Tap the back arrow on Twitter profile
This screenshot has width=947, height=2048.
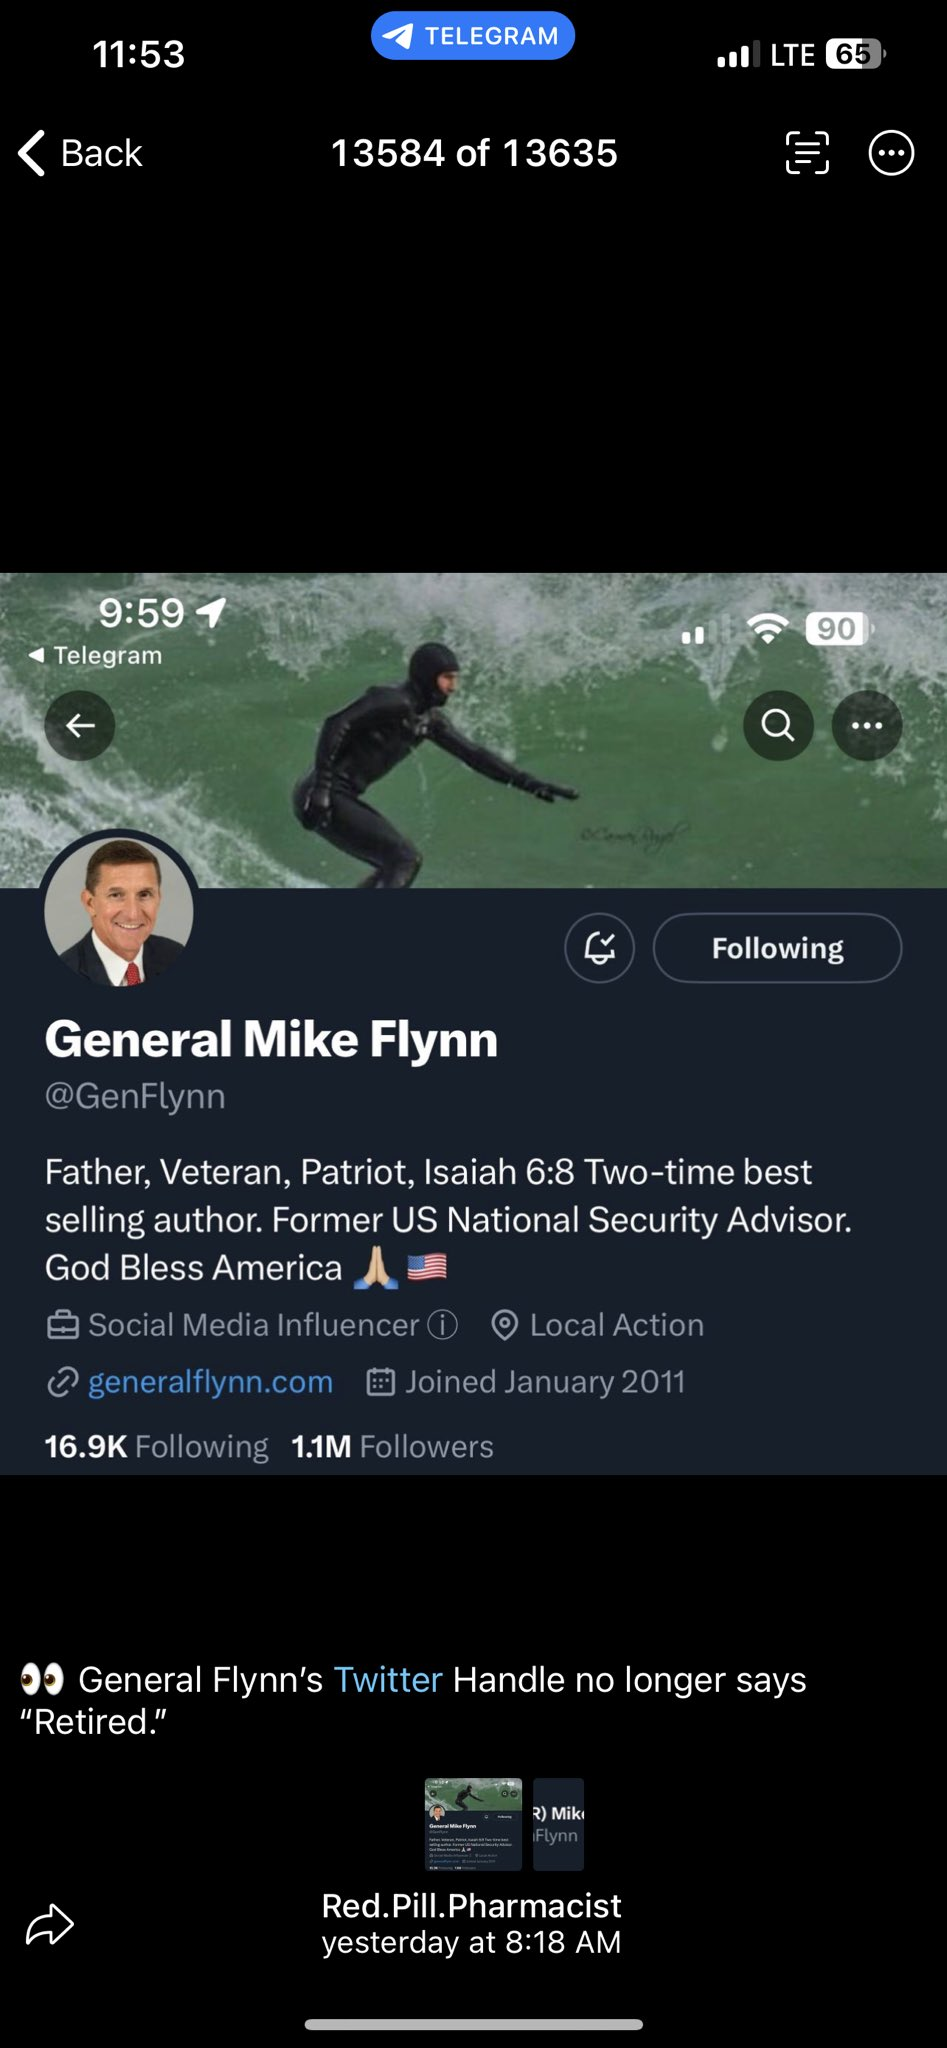80,725
